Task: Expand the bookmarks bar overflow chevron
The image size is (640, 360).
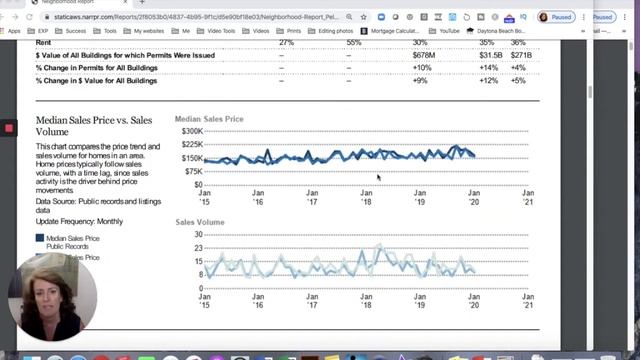Action: [x=583, y=31]
